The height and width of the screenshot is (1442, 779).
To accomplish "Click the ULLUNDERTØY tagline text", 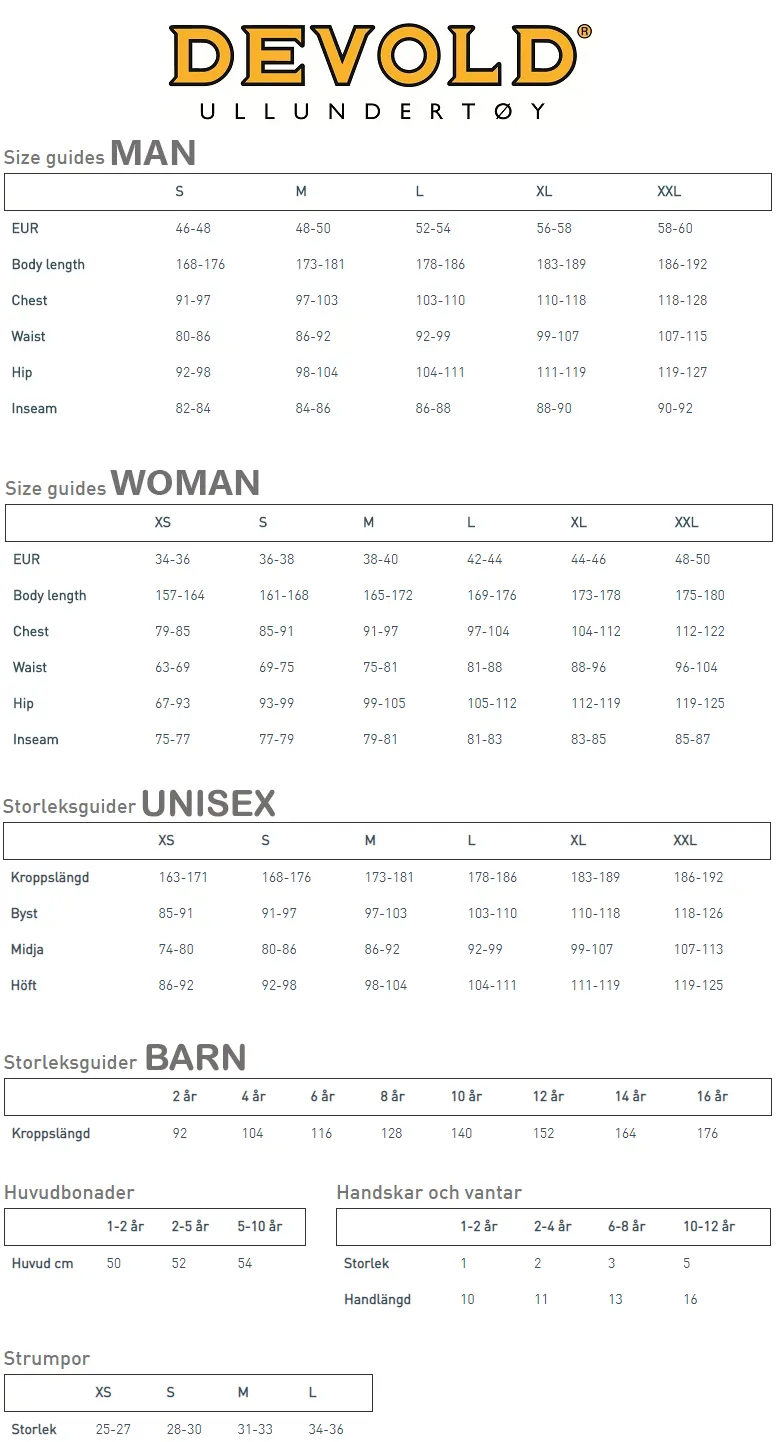I will coord(373,111).
